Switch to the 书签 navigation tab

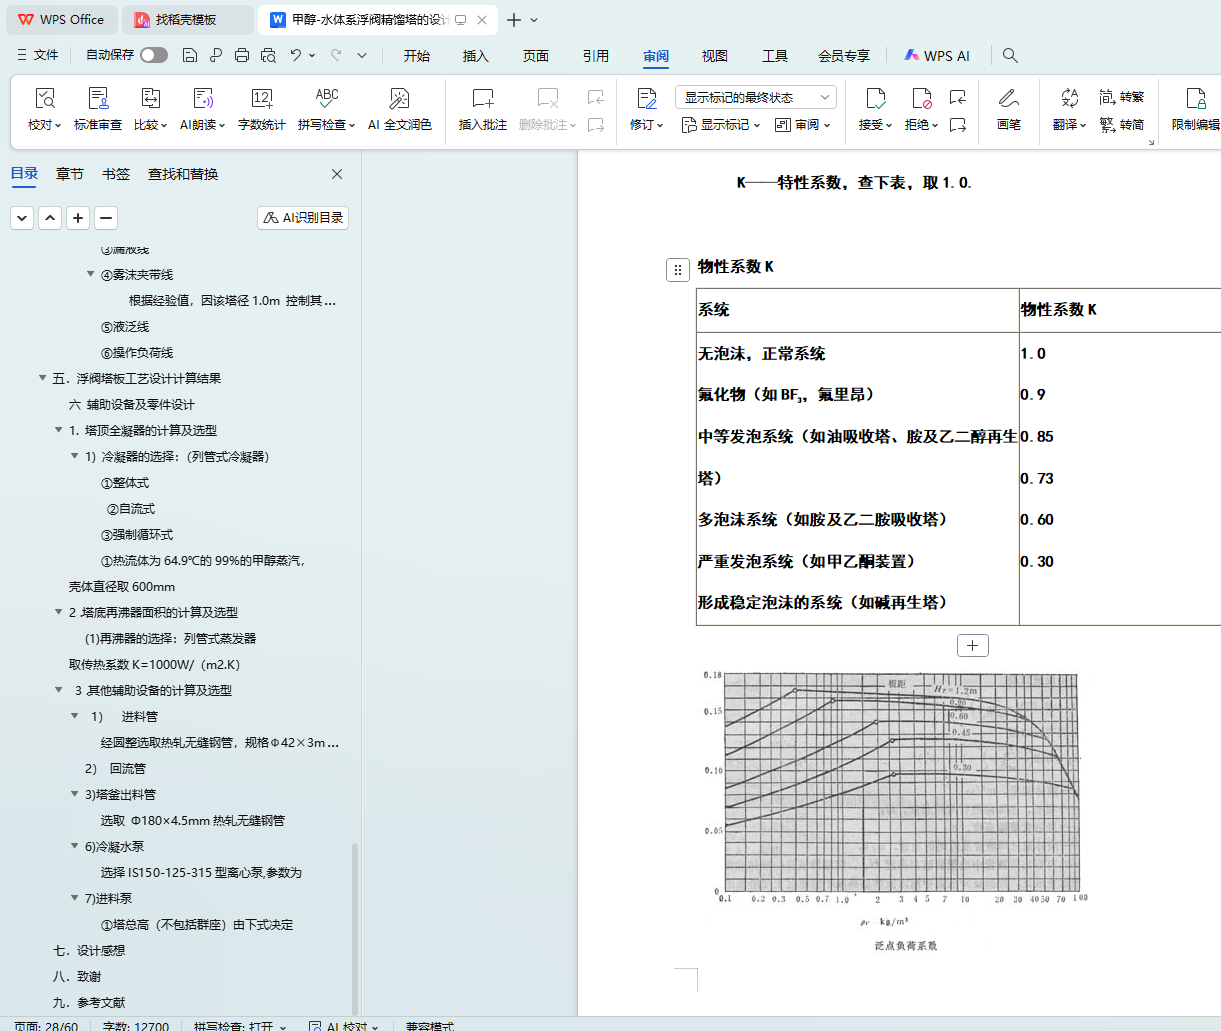pyautogui.click(x=116, y=174)
